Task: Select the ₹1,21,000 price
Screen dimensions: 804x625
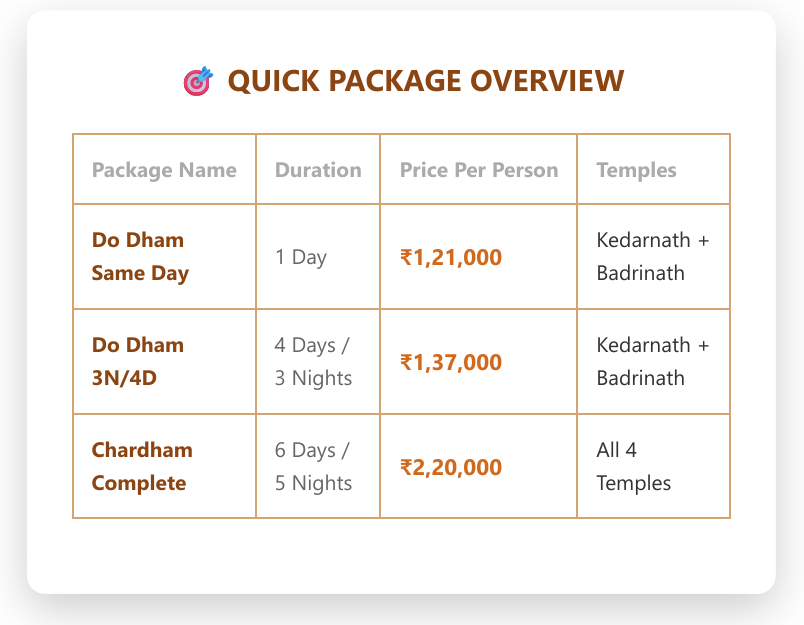Action: (x=451, y=258)
